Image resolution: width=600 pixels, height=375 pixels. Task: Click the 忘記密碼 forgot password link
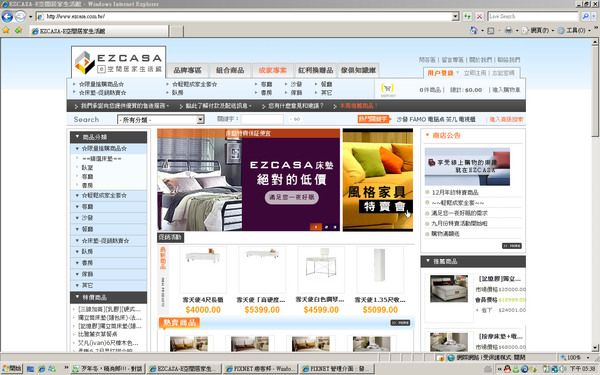(504, 73)
